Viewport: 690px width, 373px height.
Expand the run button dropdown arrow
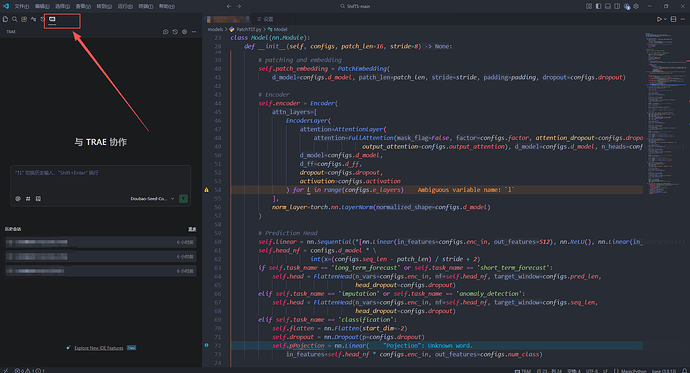pyautogui.click(x=665, y=19)
